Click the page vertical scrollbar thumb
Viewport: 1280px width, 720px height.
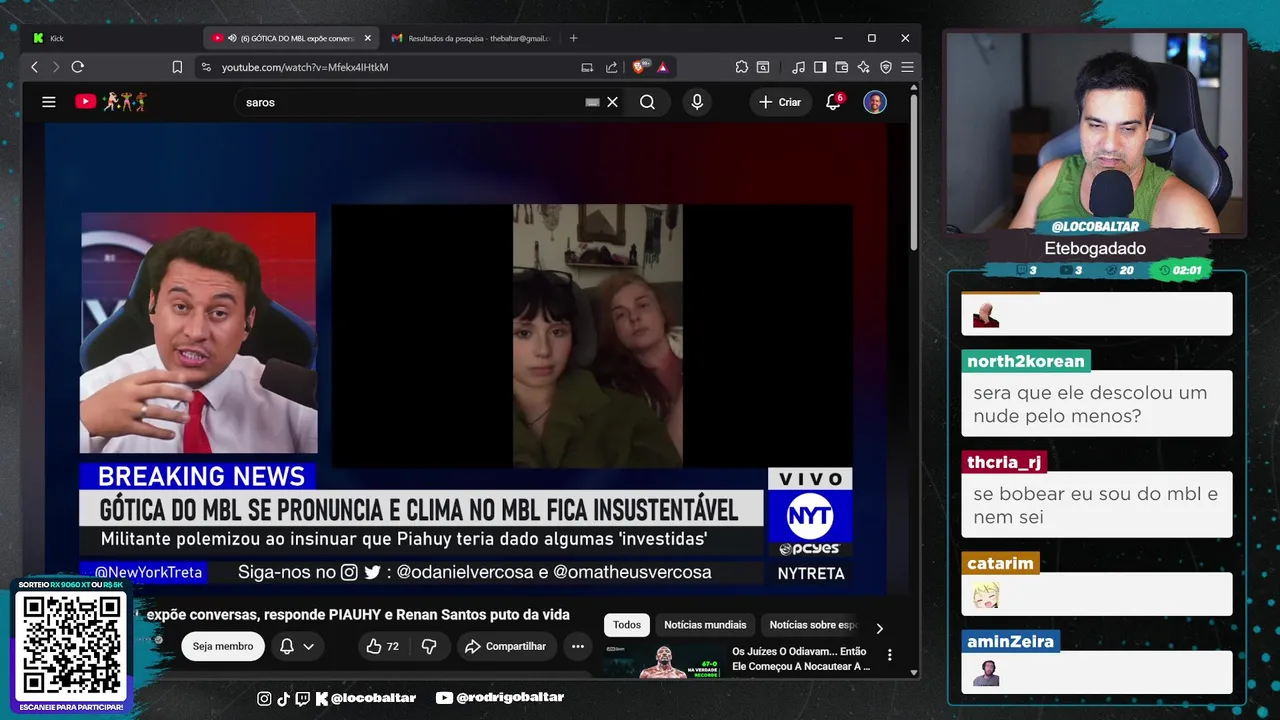(913, 170)
